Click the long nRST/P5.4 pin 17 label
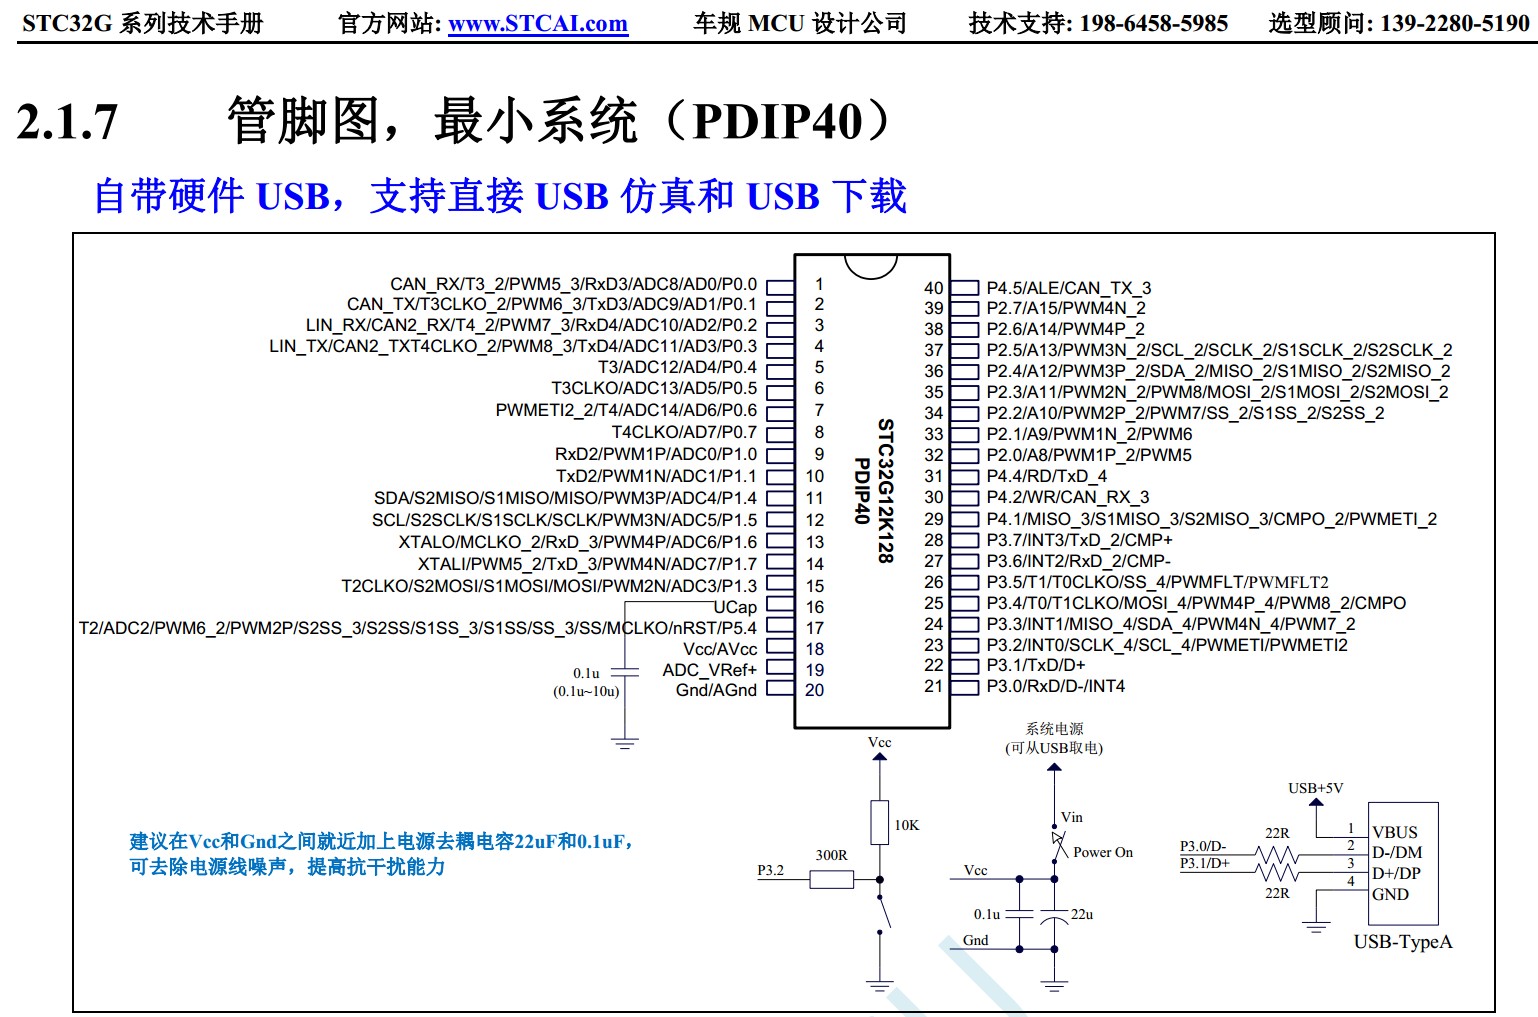The width and height of the screenshot is (1538, 1017). tap(418, 628)
